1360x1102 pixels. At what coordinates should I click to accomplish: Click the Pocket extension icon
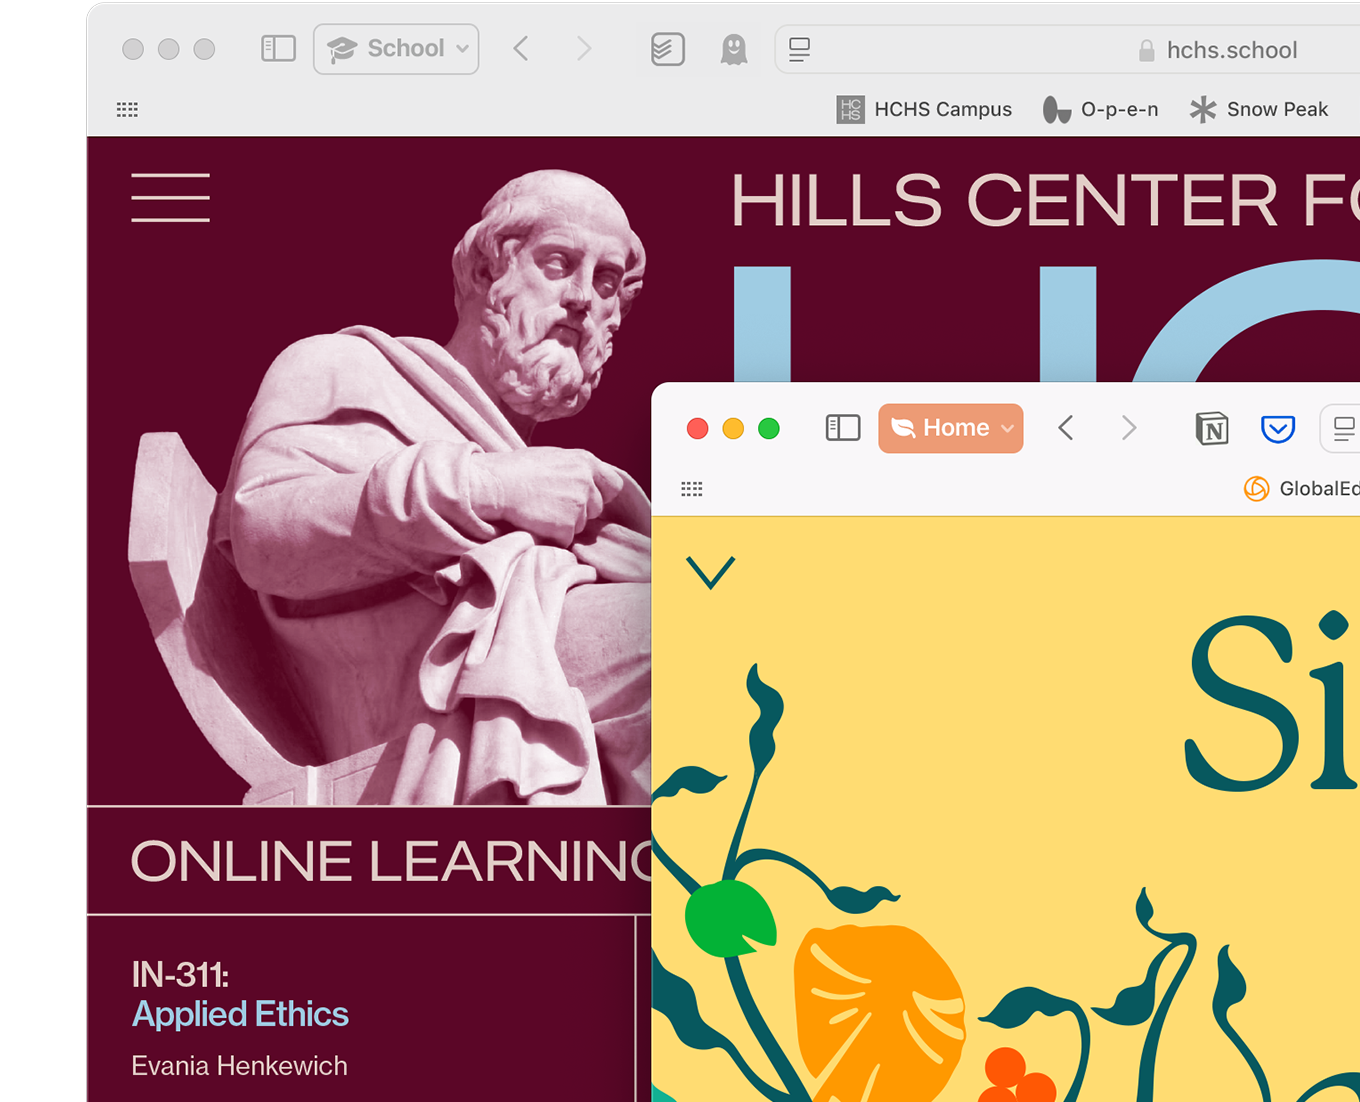(1278, 429)
